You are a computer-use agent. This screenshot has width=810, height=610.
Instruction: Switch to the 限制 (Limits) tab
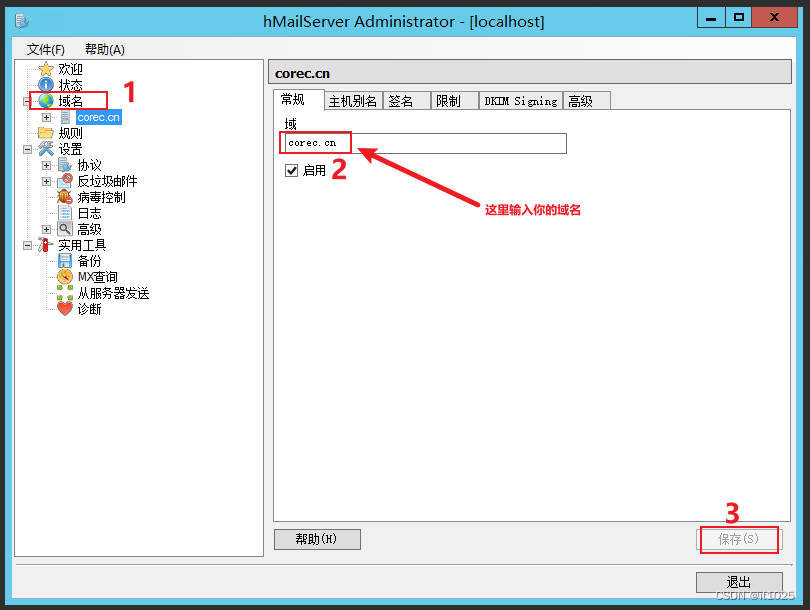pos(455,101)
